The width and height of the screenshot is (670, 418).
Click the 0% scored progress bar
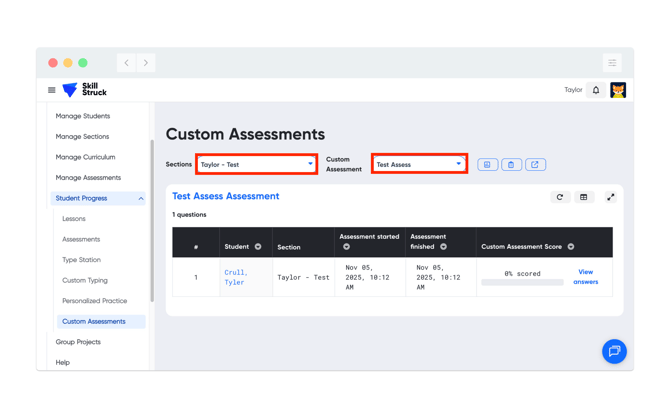(x=522, y=283)
